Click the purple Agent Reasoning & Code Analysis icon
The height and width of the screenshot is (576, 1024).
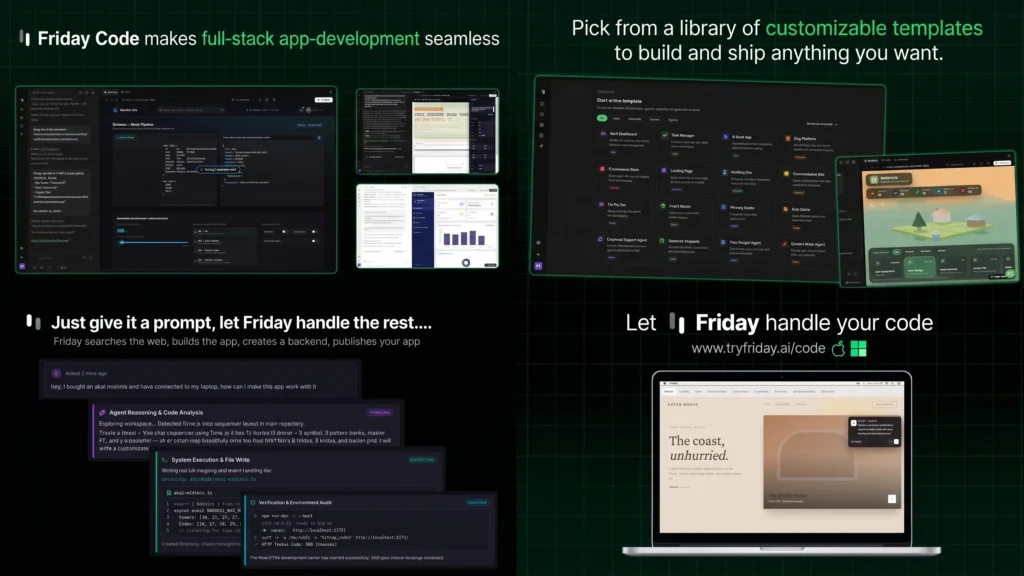tap(102, 413)
